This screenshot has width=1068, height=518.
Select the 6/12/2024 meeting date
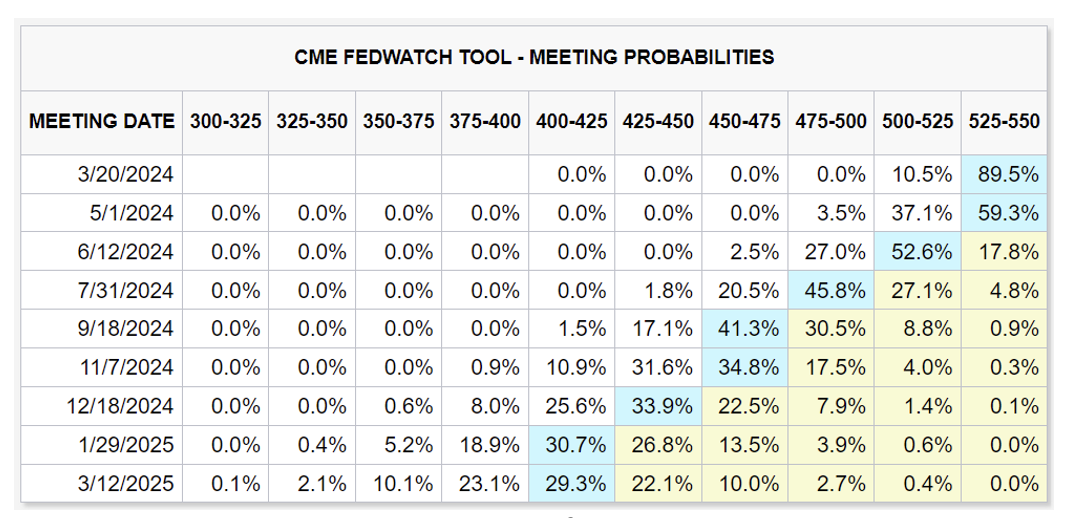pyautogui.click(x=125, y=252)
